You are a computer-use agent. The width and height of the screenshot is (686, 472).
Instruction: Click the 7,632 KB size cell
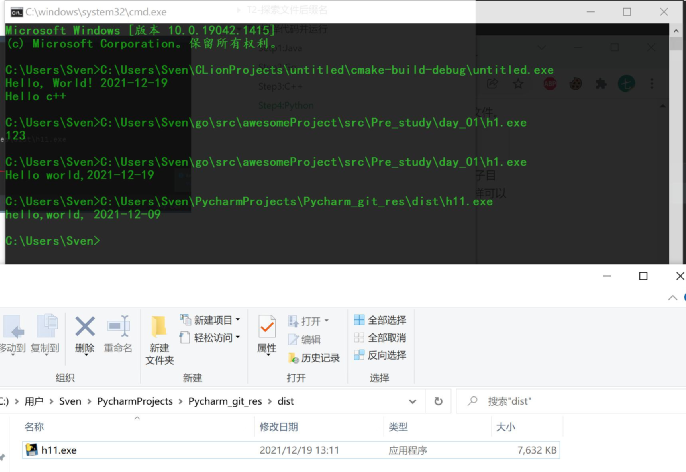[537, 450]
